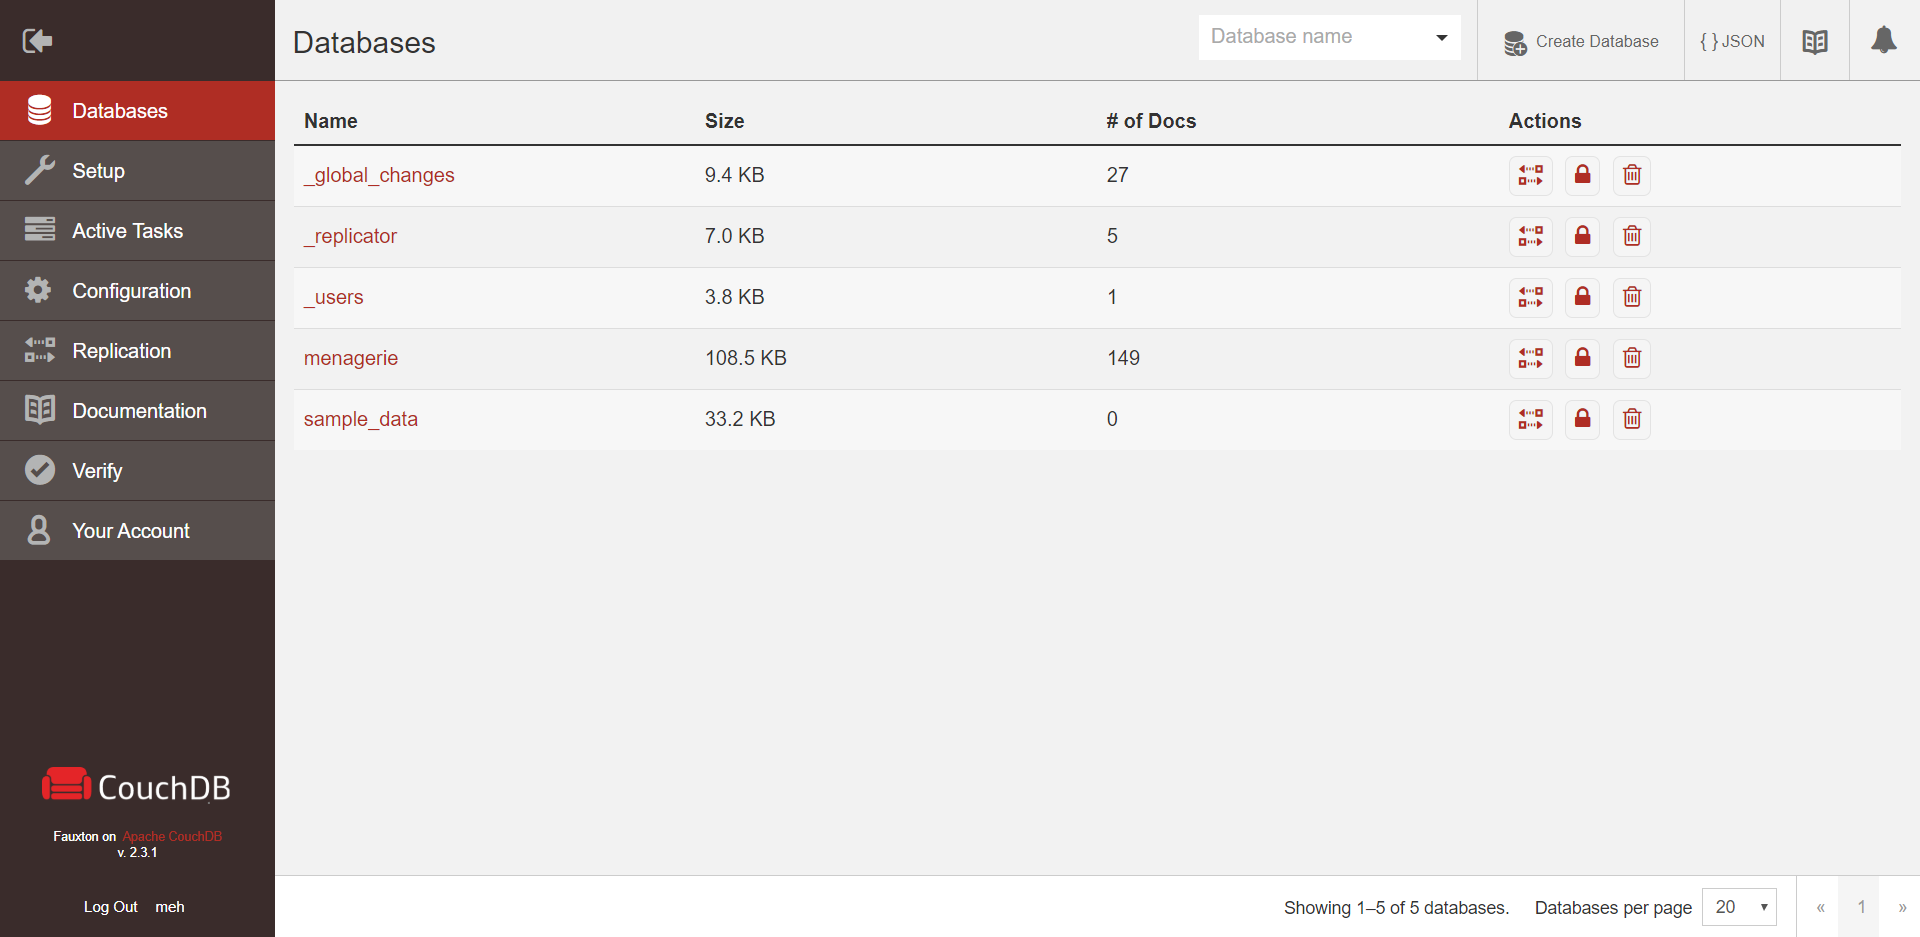Image resolution: width=1920 pixels, height=937 pixels.
Task: Open the Databases per page selector
Action: (x=1739, y=907)
